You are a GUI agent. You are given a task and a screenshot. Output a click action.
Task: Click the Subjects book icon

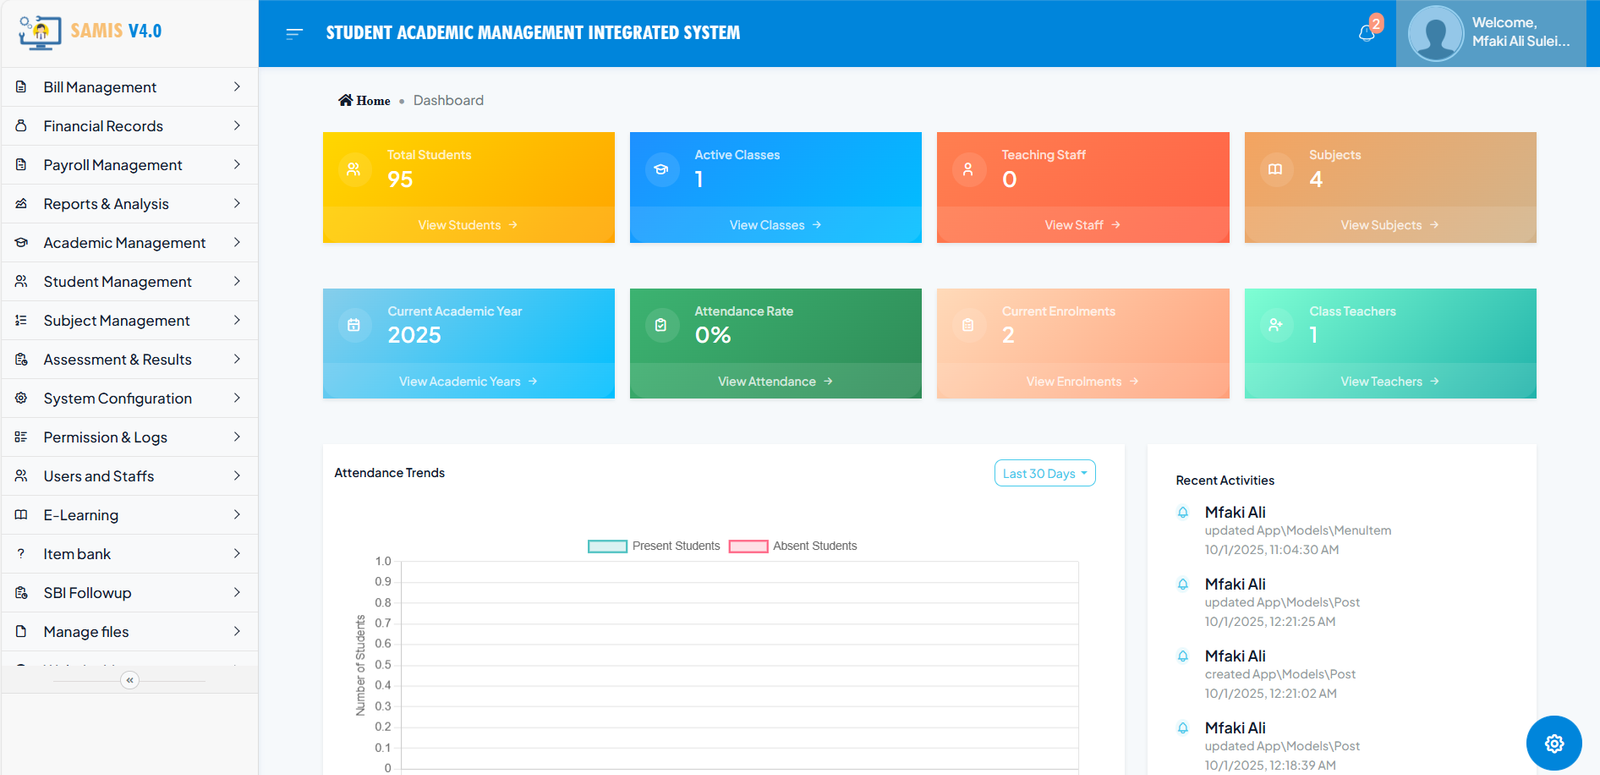tap(1275, 170)
